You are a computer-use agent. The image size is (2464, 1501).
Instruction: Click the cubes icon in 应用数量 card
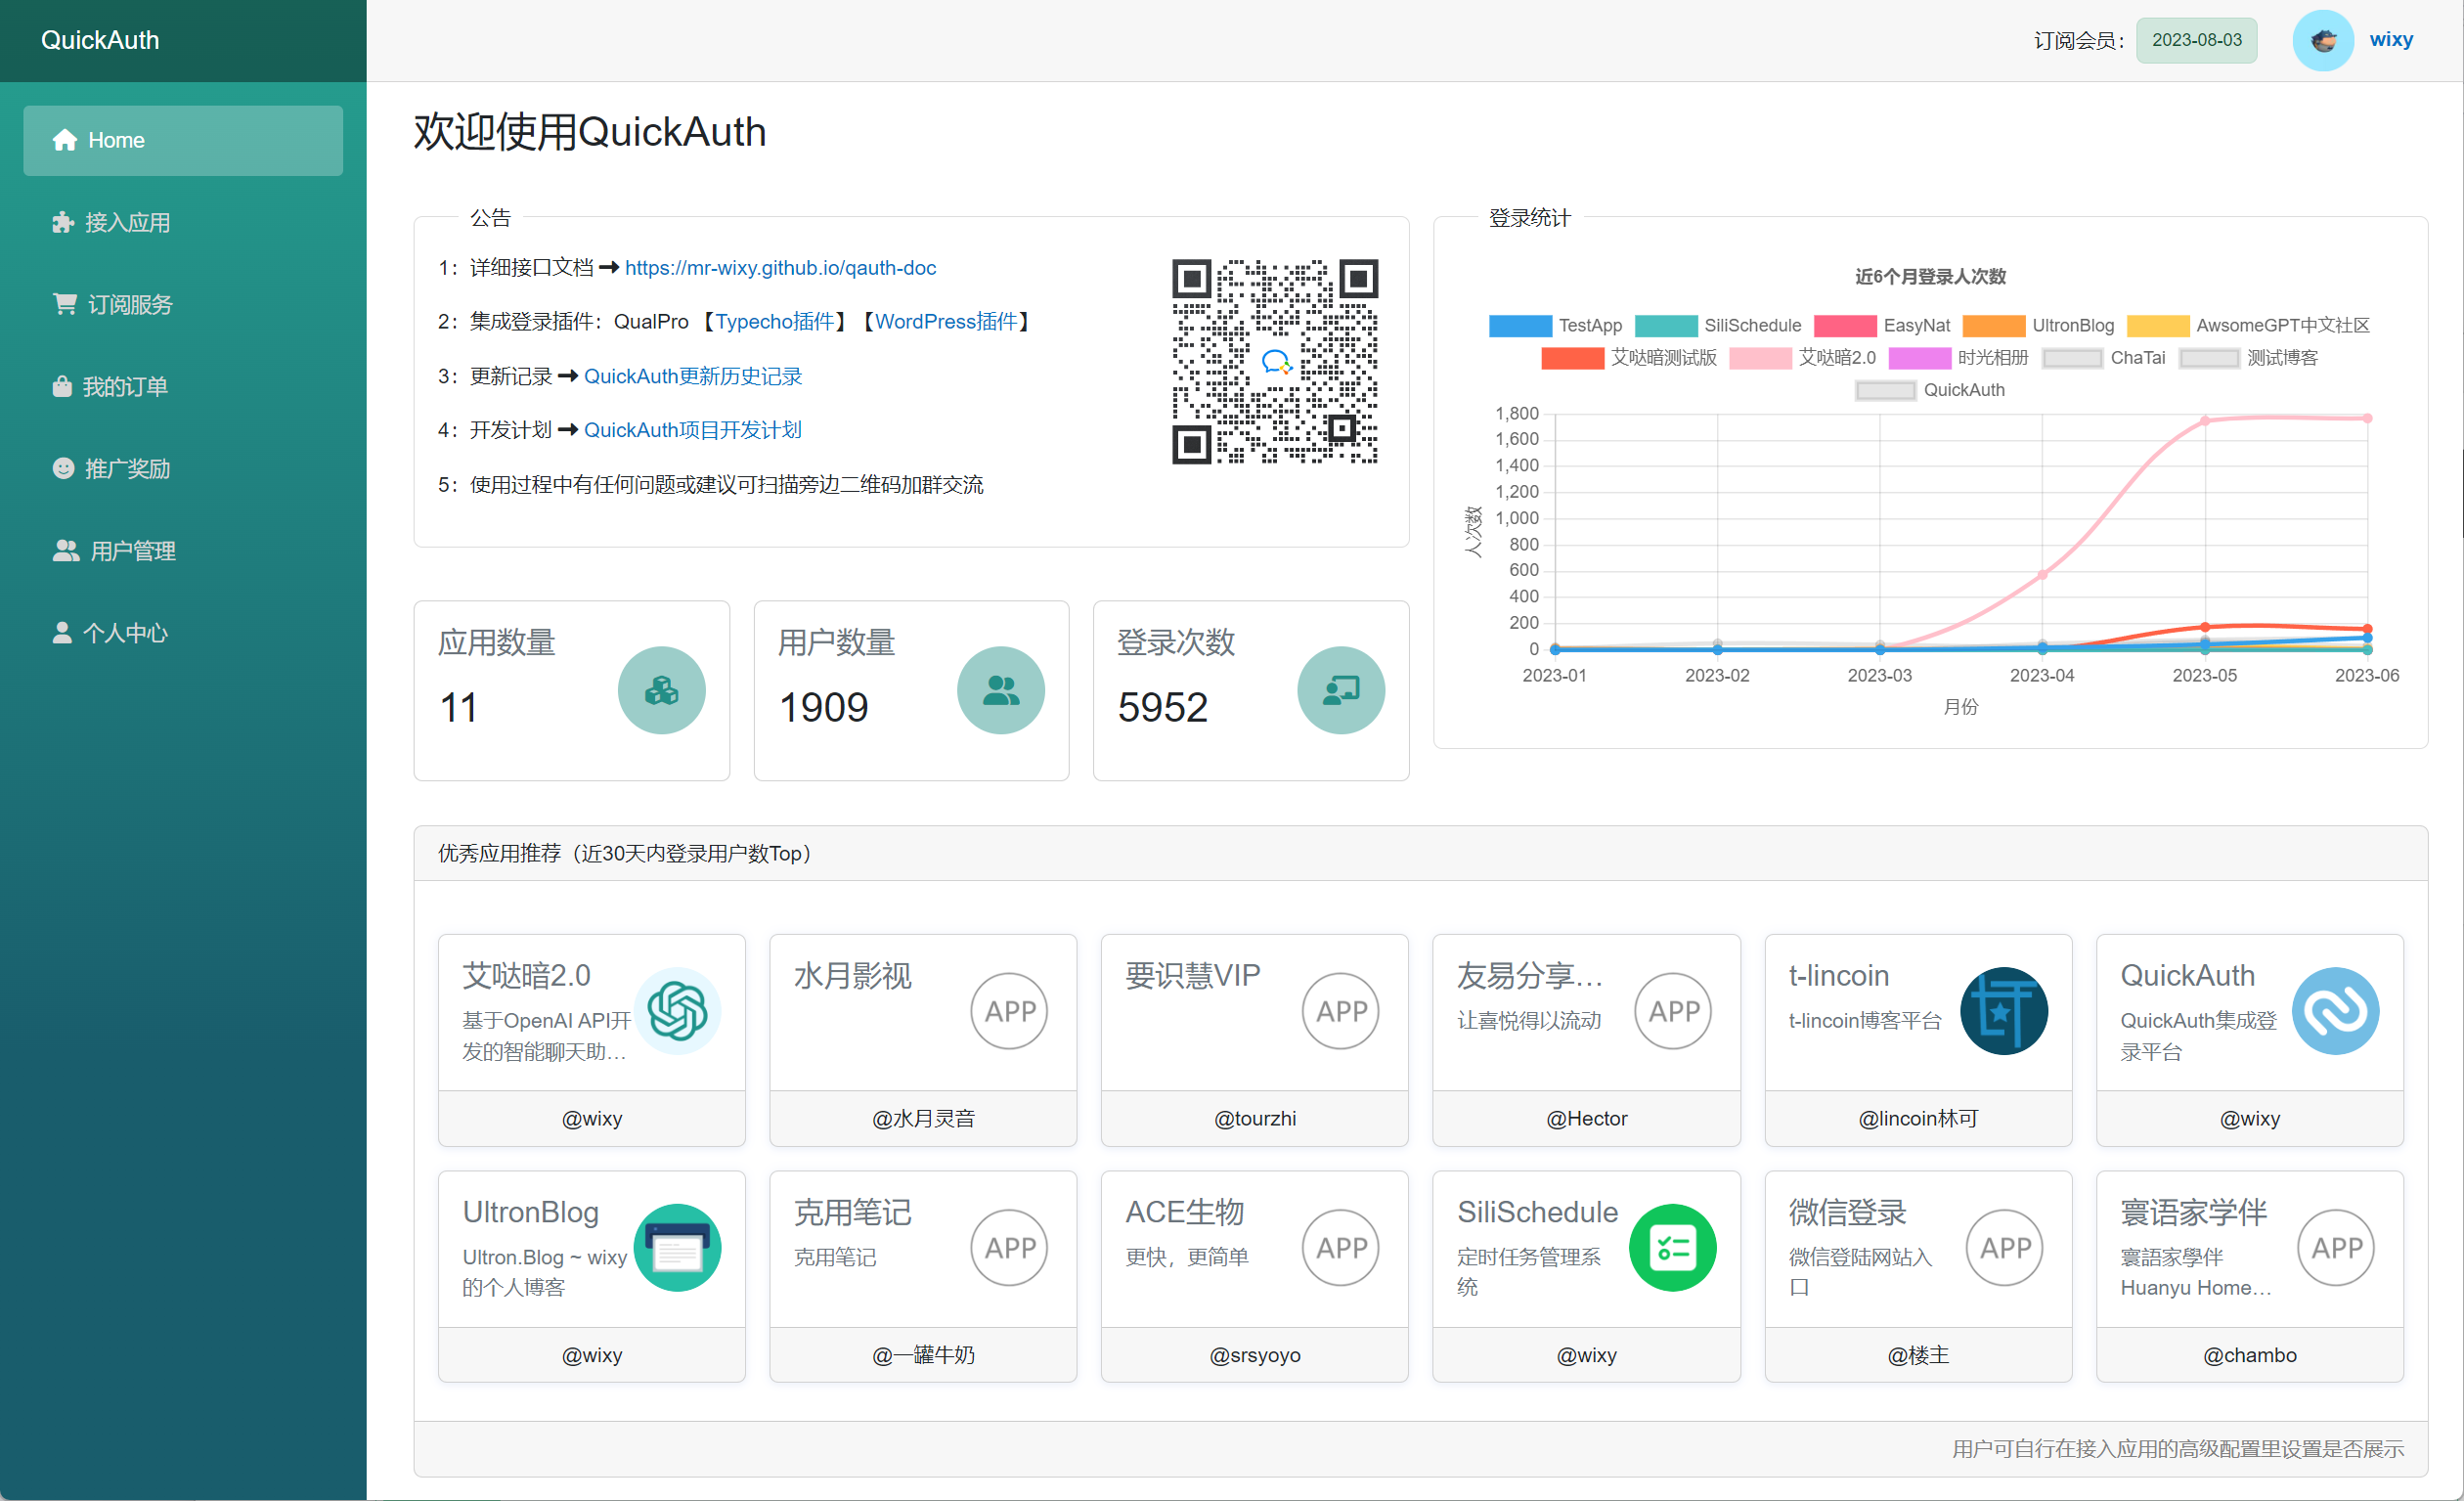[661, 690]
